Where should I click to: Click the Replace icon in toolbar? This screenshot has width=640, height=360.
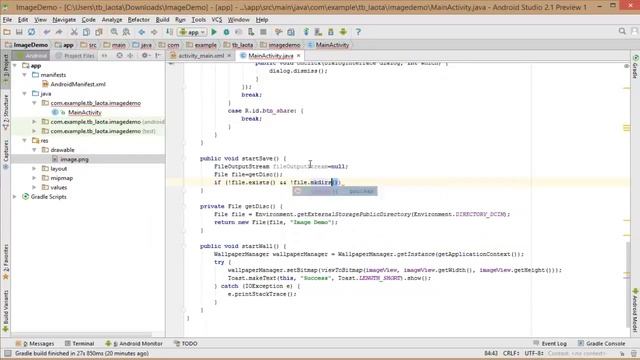(x=127, y=32)
